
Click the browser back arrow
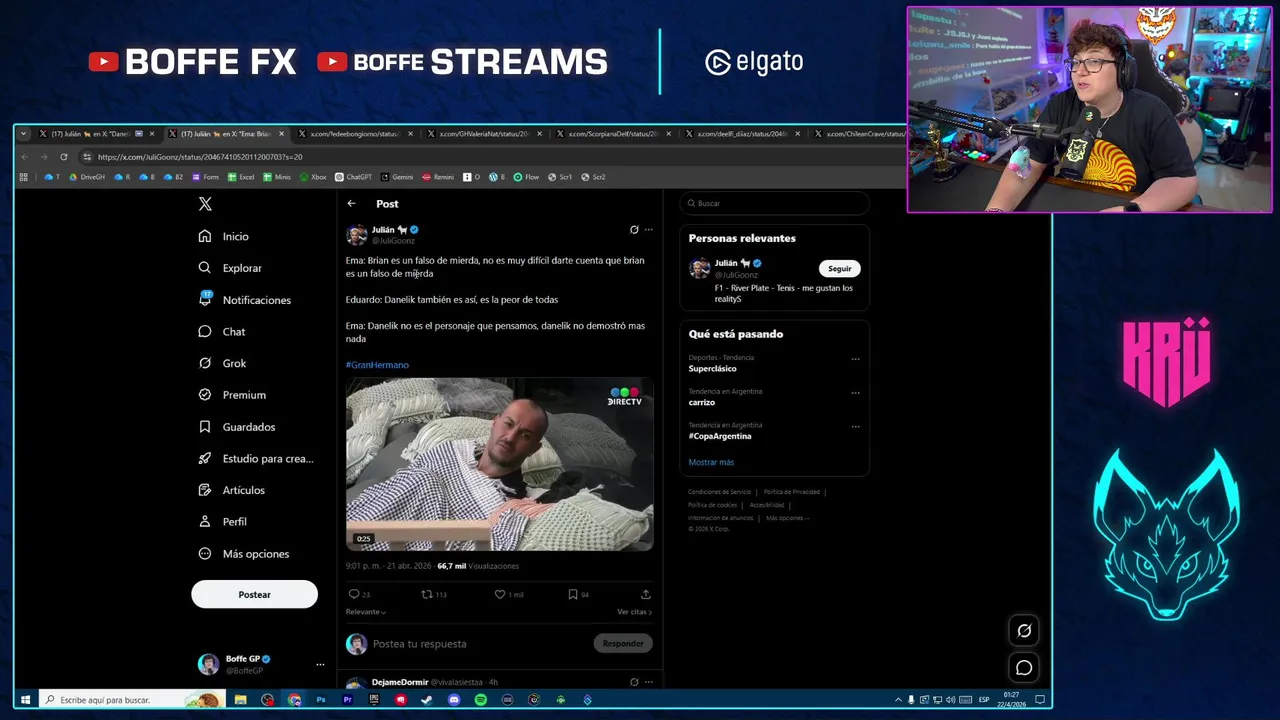tap(25, 157)
